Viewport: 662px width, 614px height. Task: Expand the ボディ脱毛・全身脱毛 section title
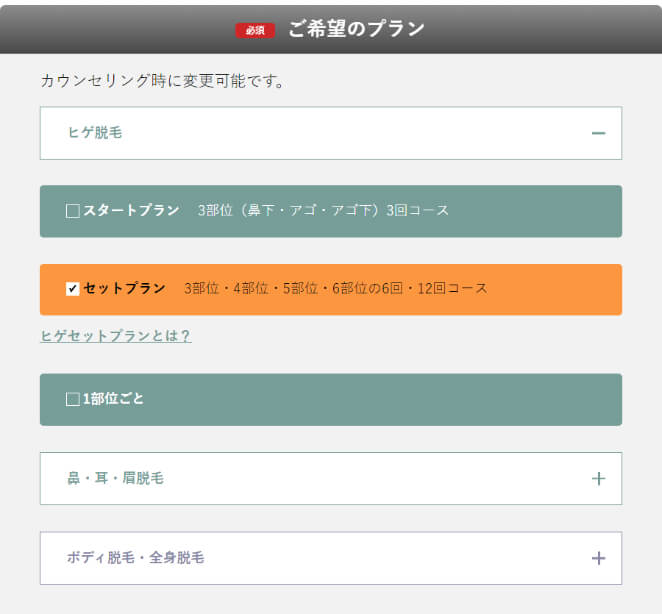[x=135, y=558]
